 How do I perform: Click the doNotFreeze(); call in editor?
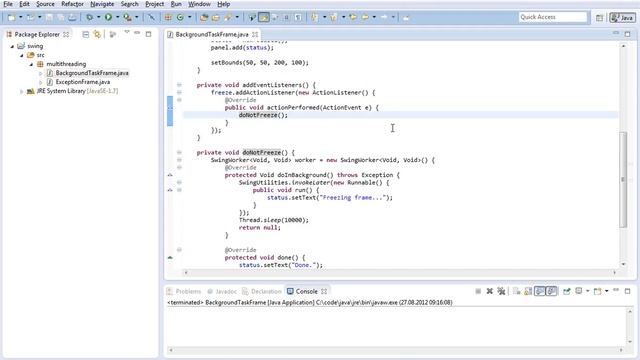[263, 115]
